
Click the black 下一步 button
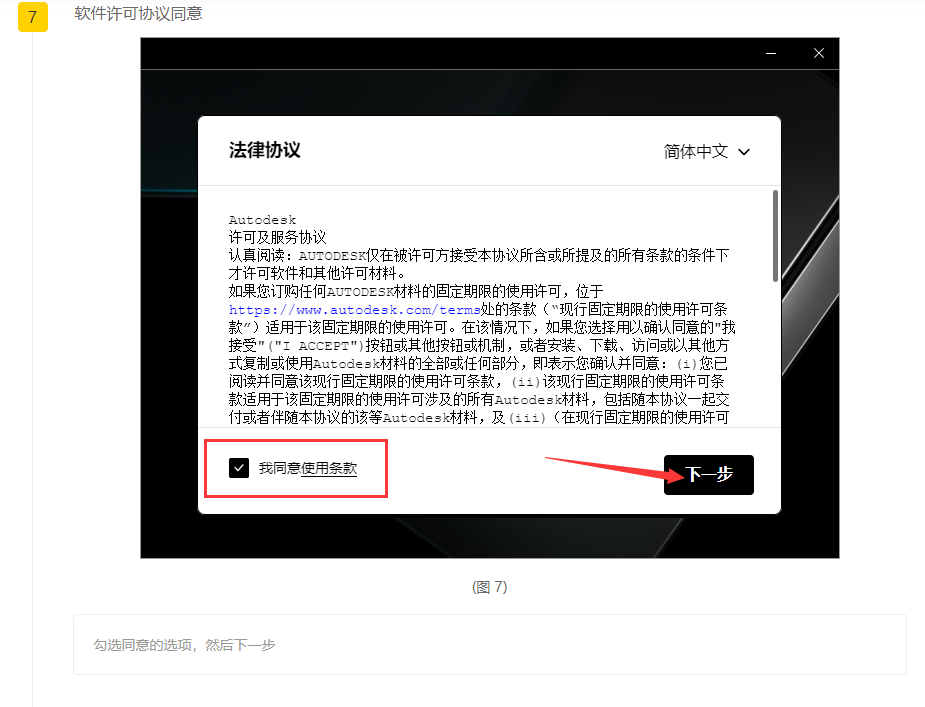[708, 475]
